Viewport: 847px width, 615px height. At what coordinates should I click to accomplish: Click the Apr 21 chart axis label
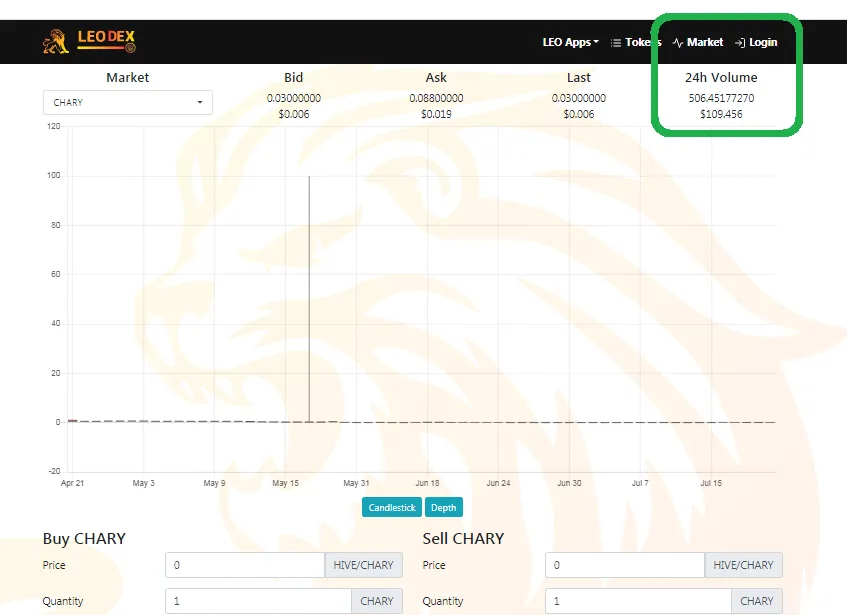click(72, 483)
